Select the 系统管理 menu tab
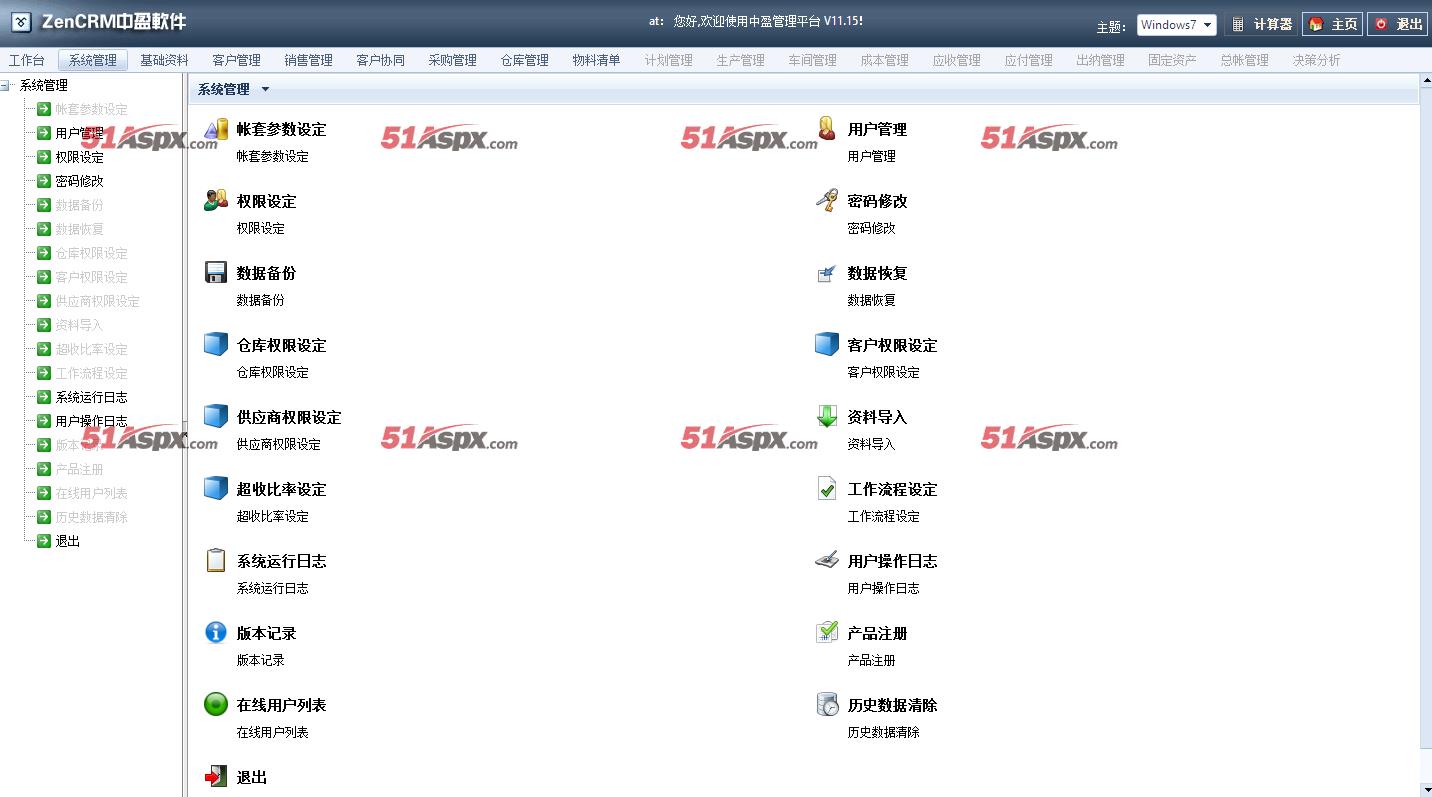1432x797 pixels. pos(93,60)
